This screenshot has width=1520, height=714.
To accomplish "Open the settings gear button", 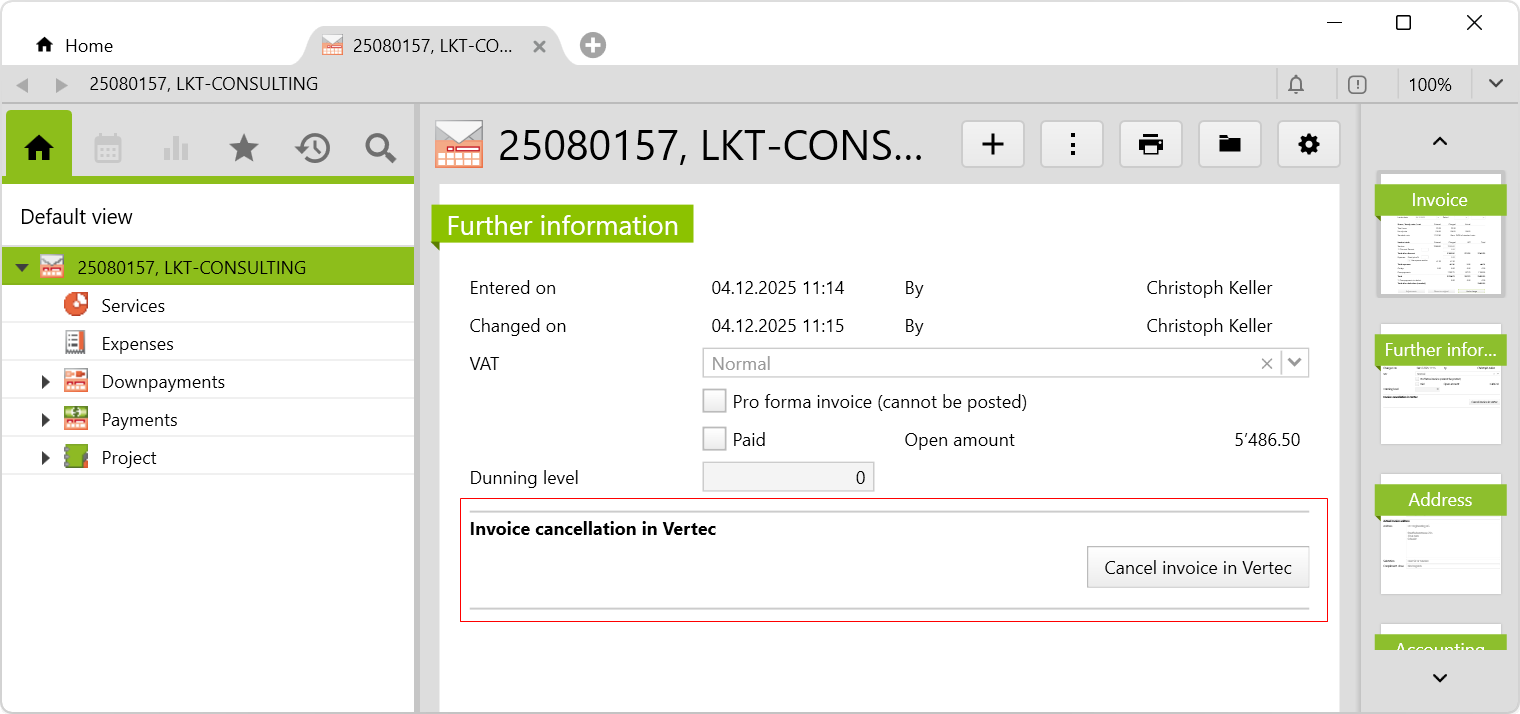I will (x=1308, y=145).
